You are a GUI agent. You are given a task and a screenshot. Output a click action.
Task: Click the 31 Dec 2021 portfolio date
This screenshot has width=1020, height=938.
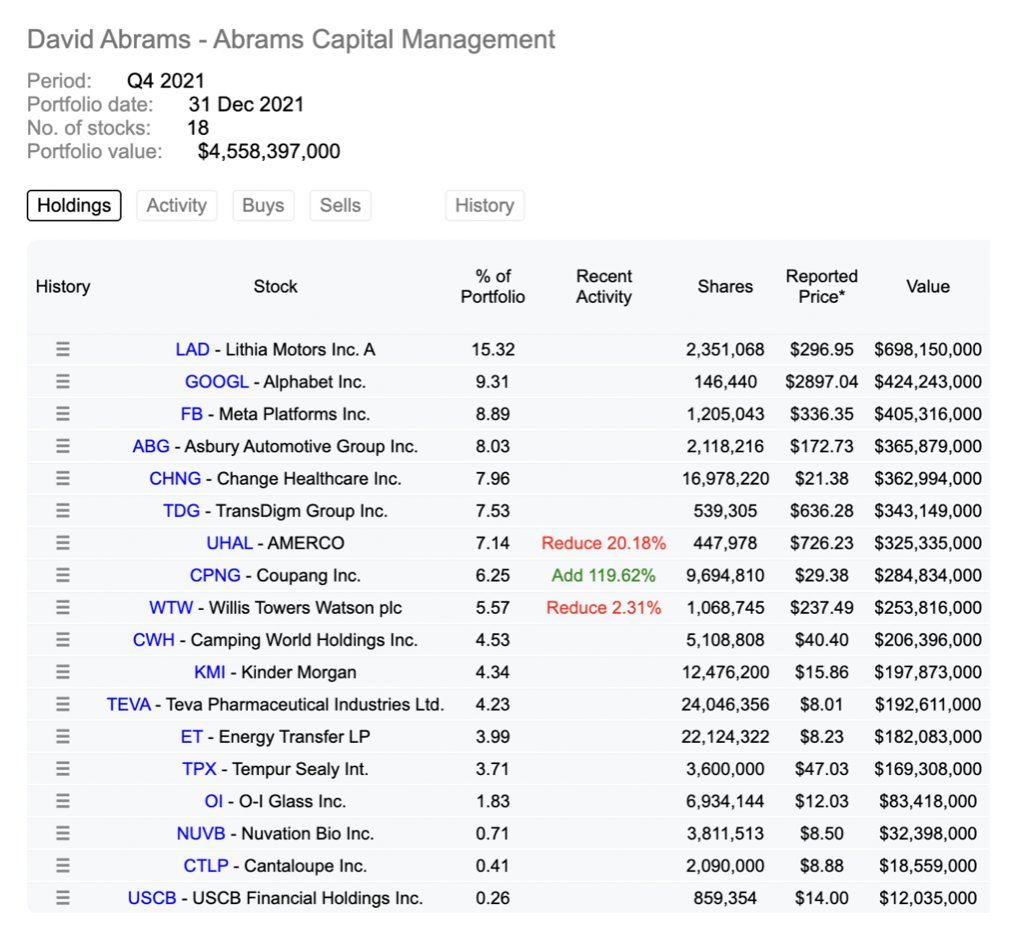(x=246, y=104)
